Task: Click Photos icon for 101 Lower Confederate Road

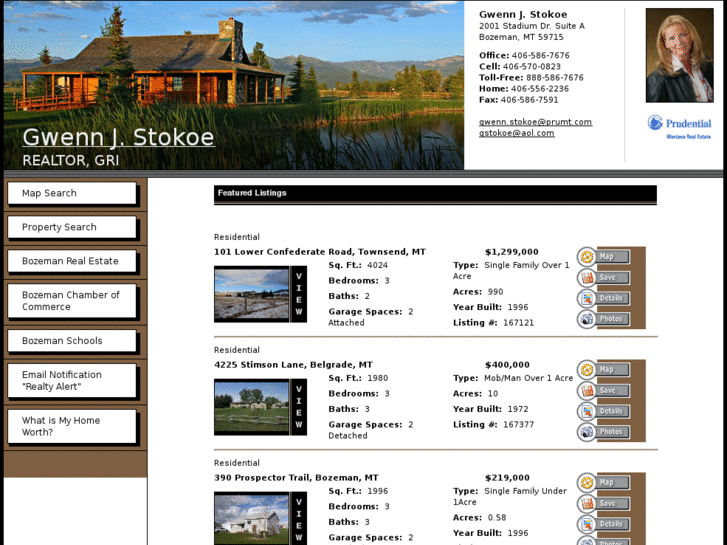Action: 587,319
